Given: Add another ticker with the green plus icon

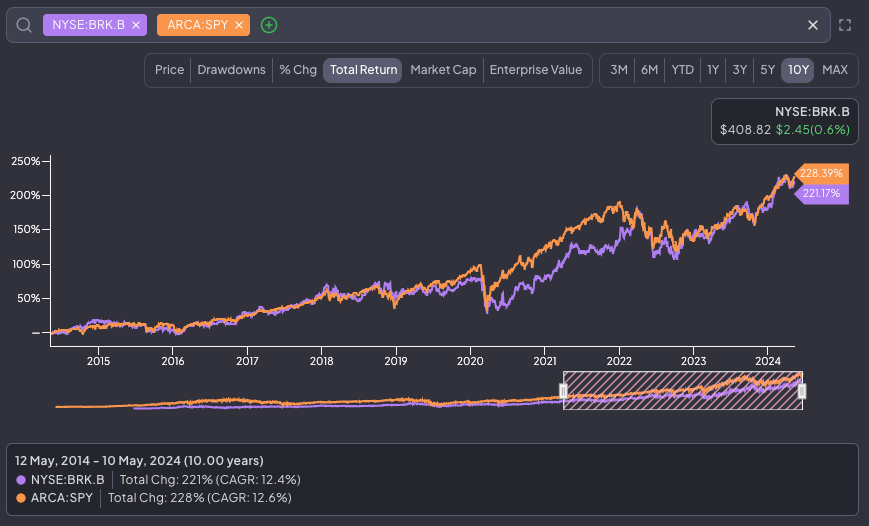Looking at the screenshot, I should (269, 25).
